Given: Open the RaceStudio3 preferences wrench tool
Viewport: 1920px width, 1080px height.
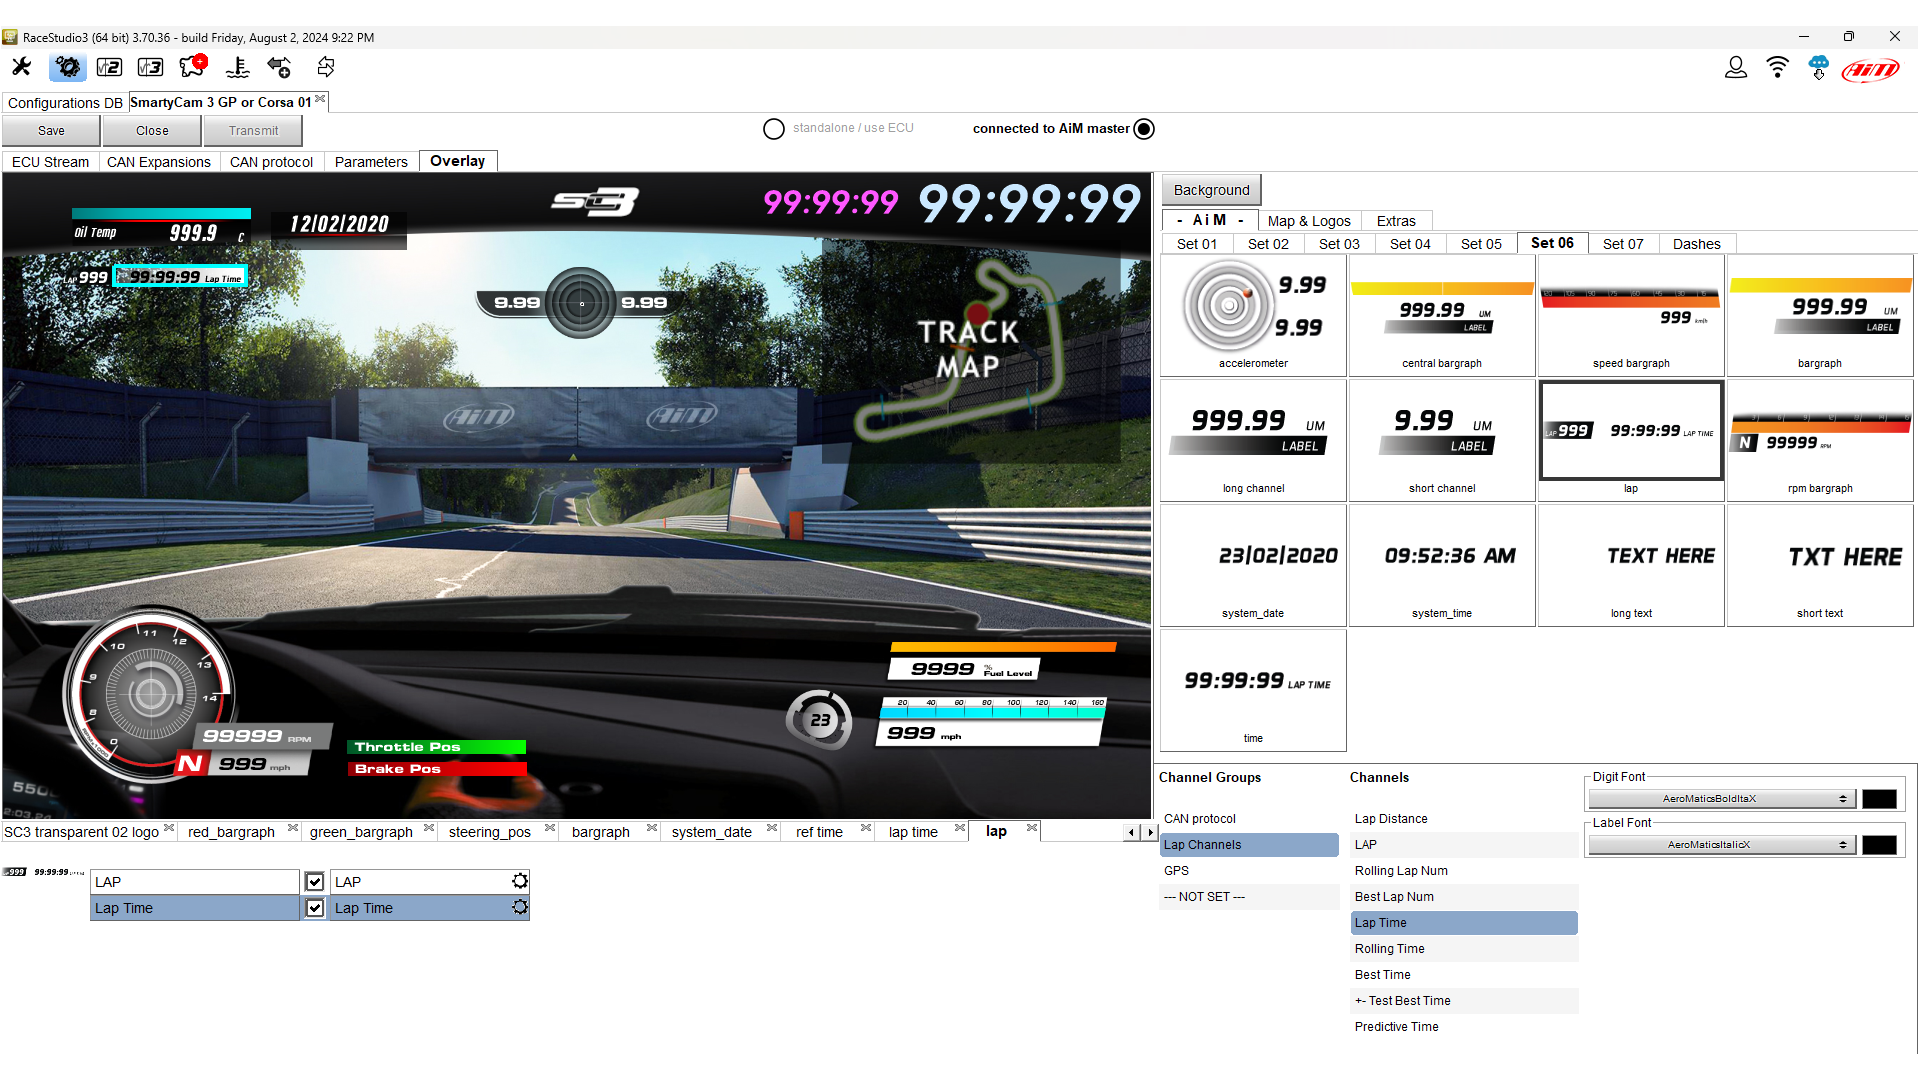Looking at the screenshot, I should tap(21, 67).
